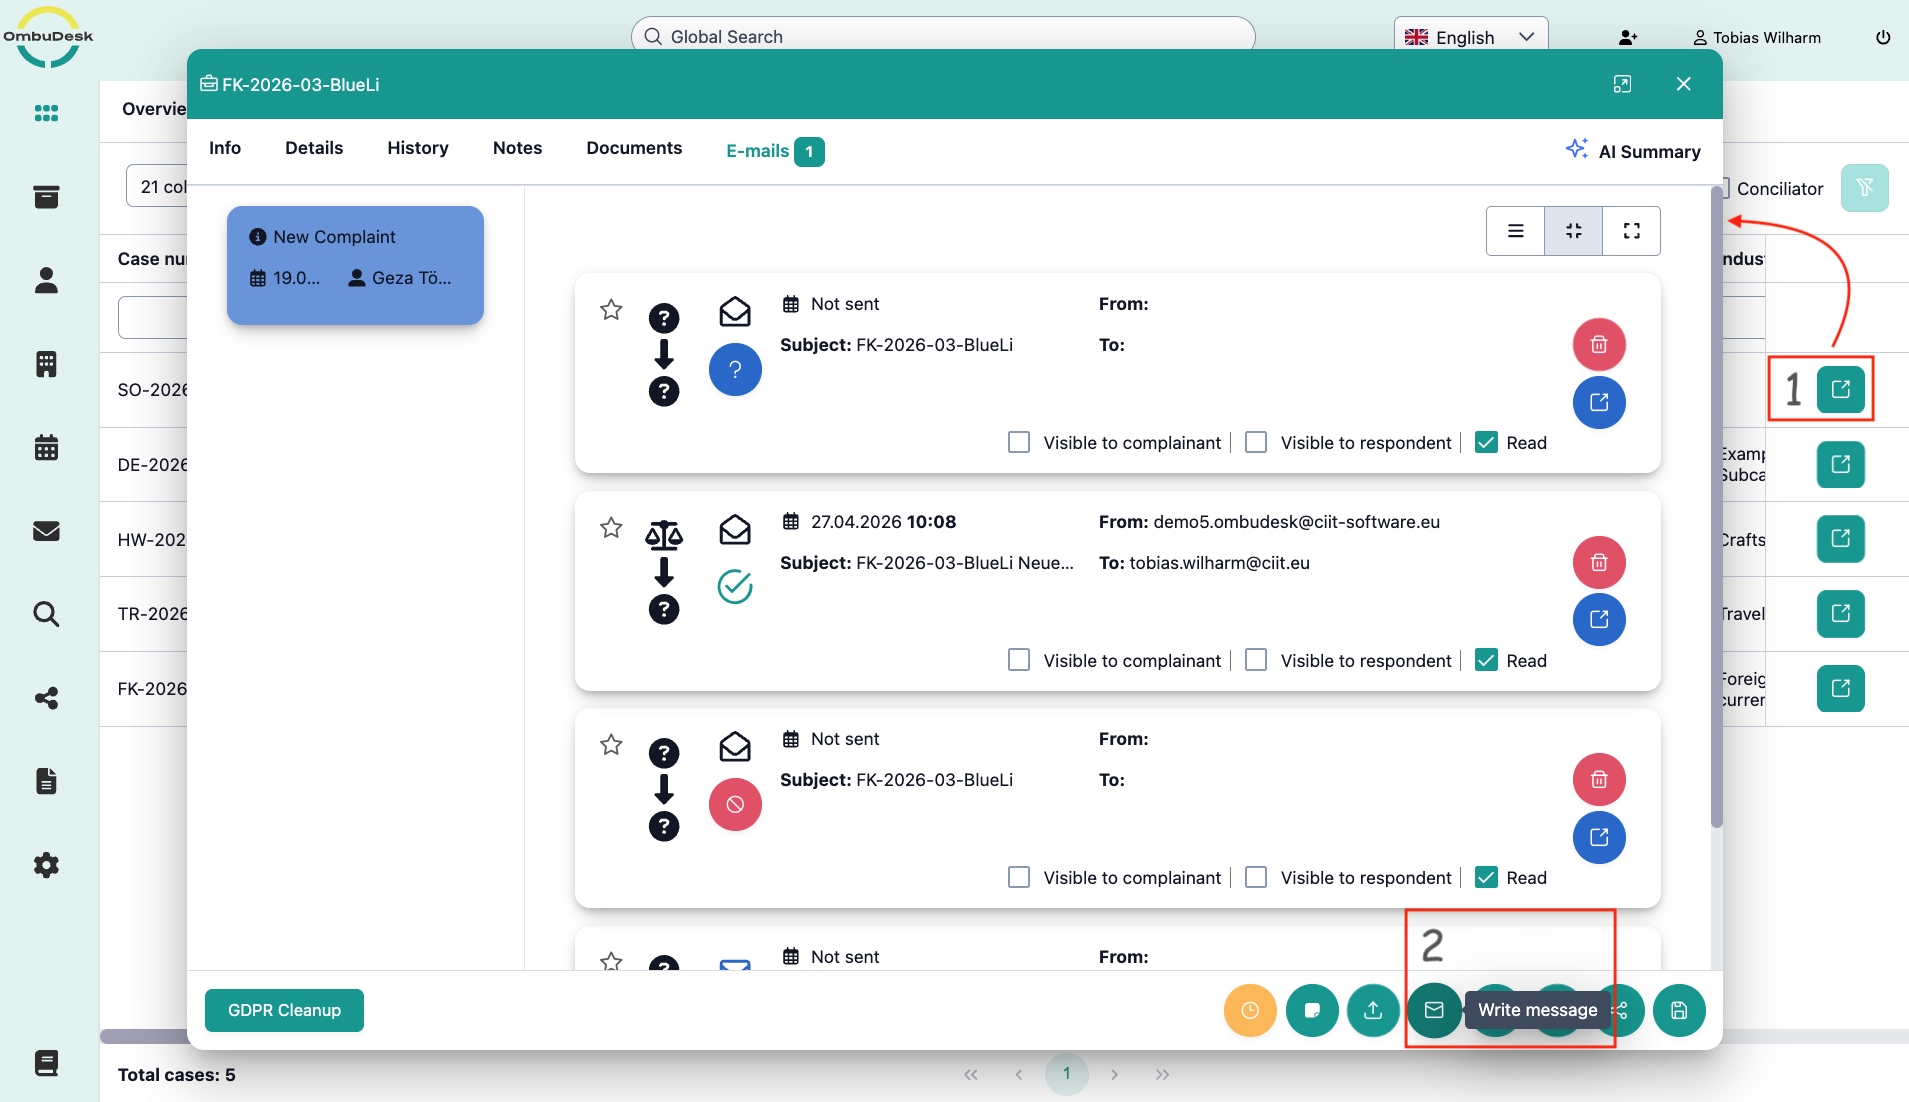Screen dimensions: 1909x1102
Task: Jump to last page in pagination
Action: point(1162,1074)
